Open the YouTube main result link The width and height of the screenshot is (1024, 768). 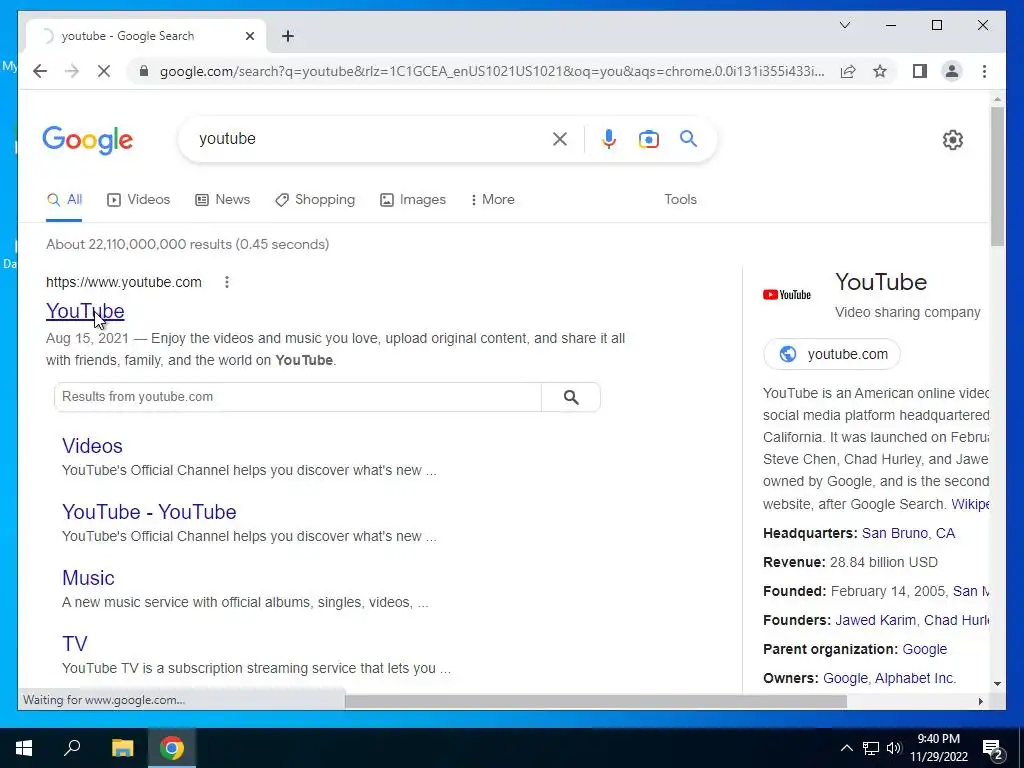[85, 311]
